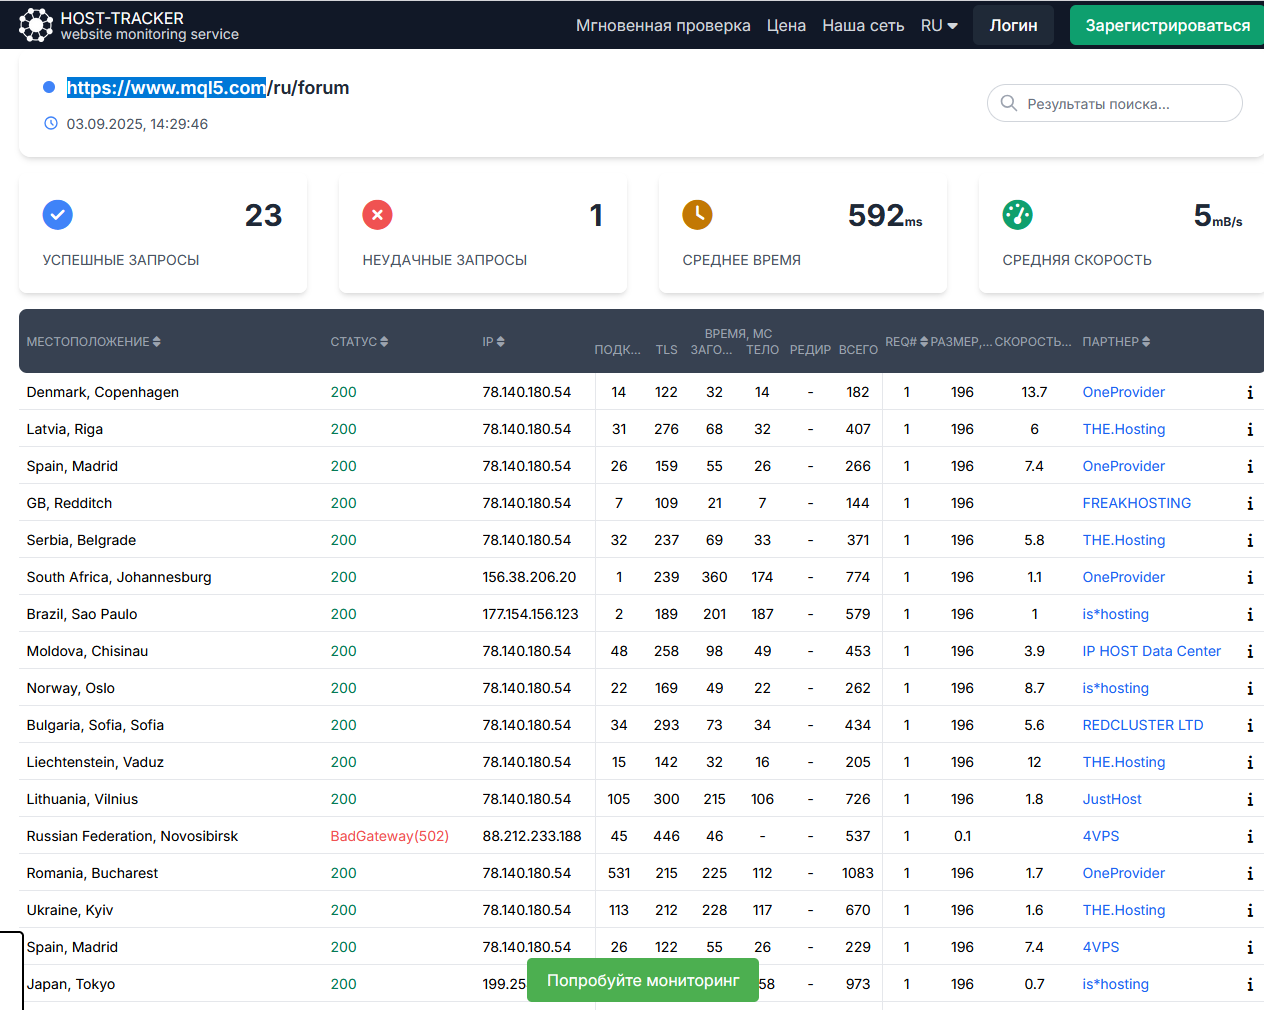
Task: Click the clock icon beside check date
Action: [51, 124]
